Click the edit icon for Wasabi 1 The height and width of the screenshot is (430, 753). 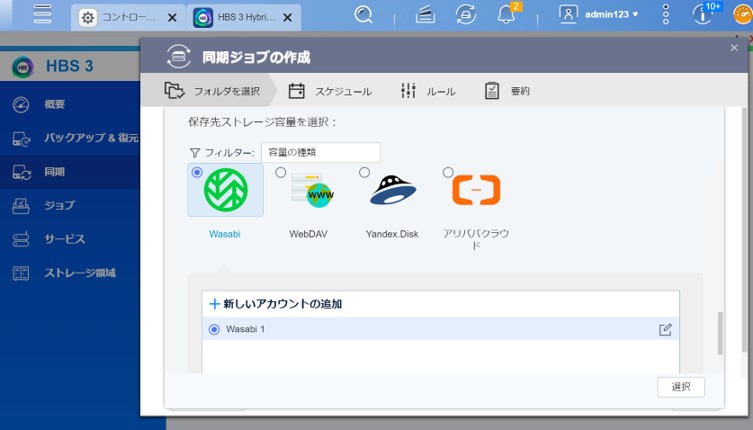pos(665,329)
